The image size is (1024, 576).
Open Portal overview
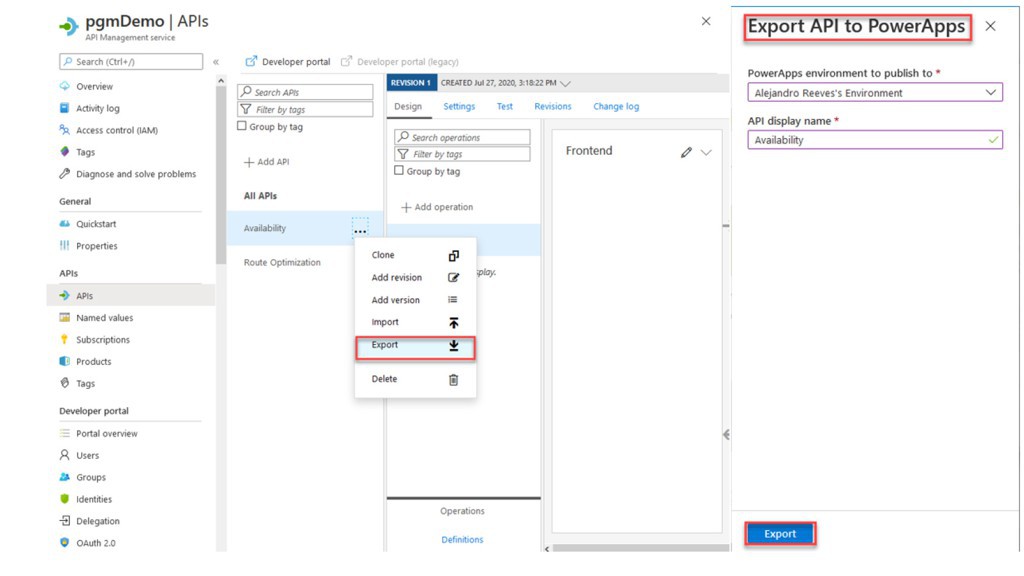click(x=106, y=433)
